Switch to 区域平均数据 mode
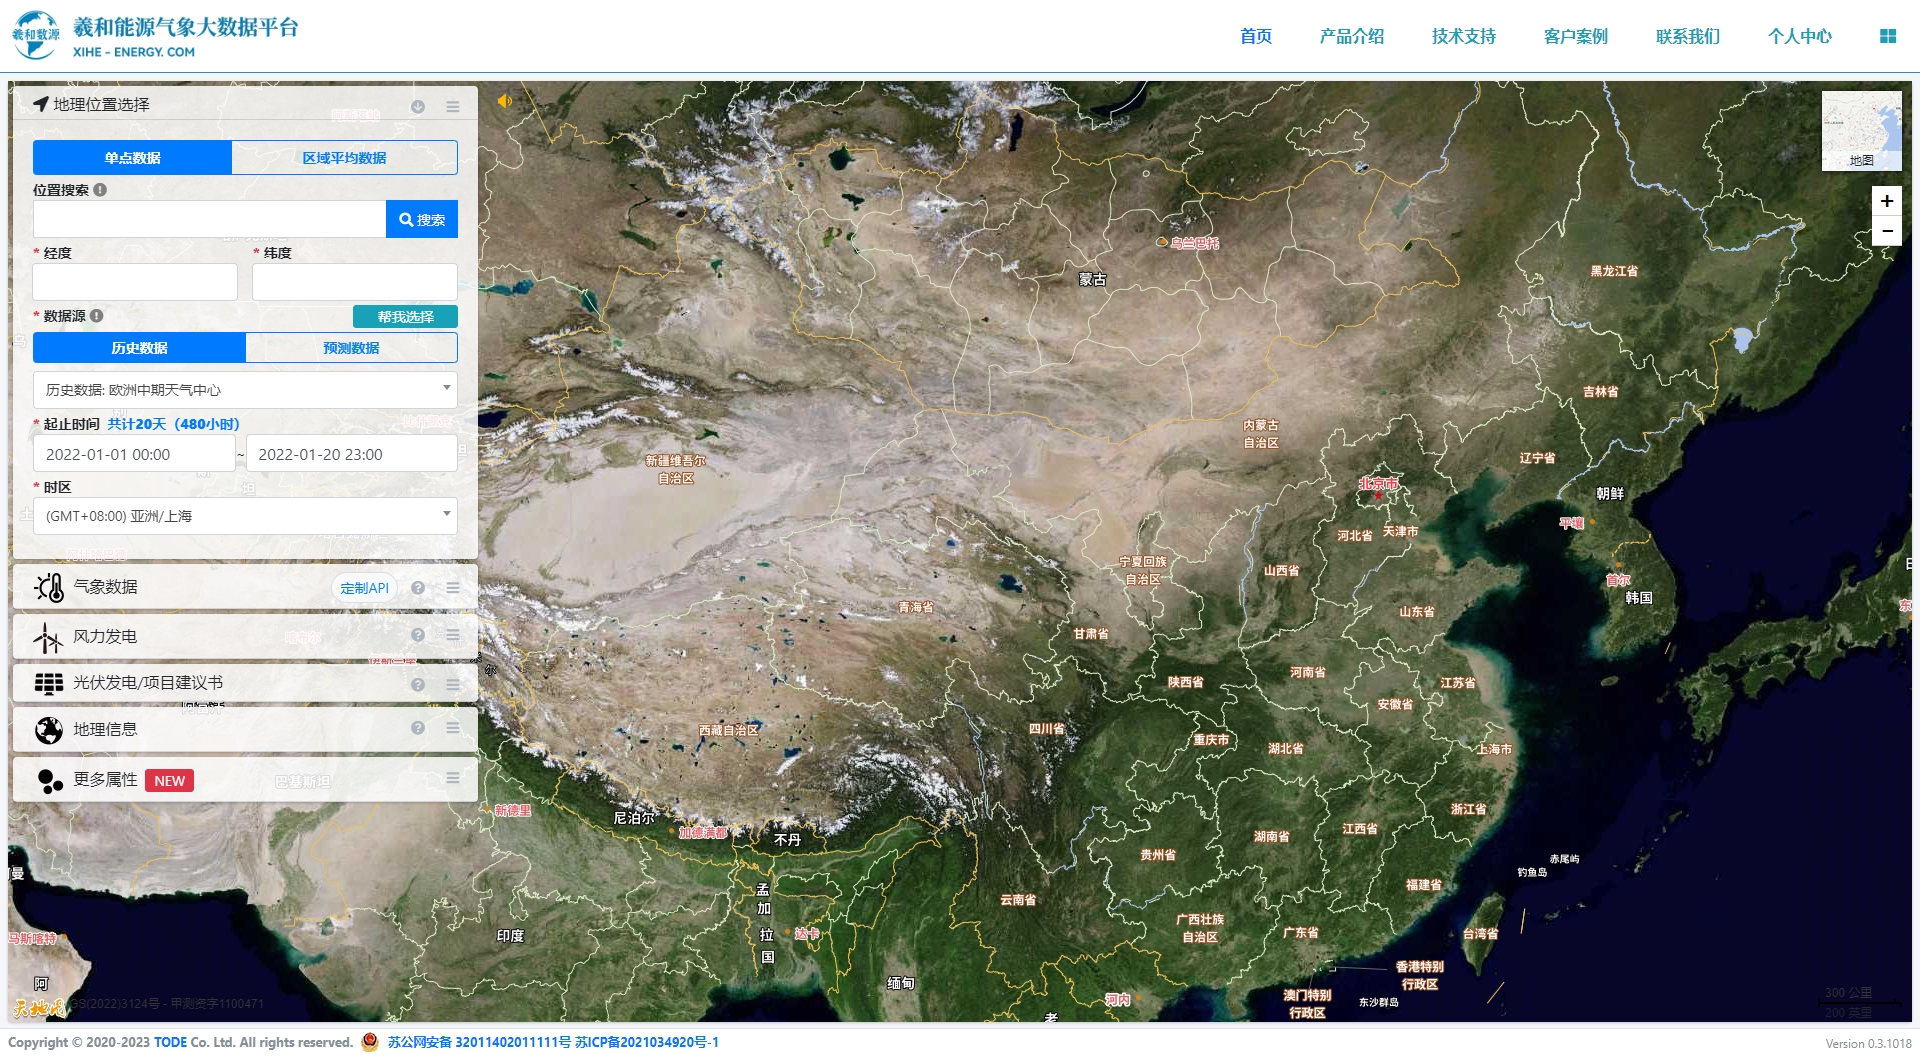Screen dimensions: 1920x1057 (x=345, y=158)
